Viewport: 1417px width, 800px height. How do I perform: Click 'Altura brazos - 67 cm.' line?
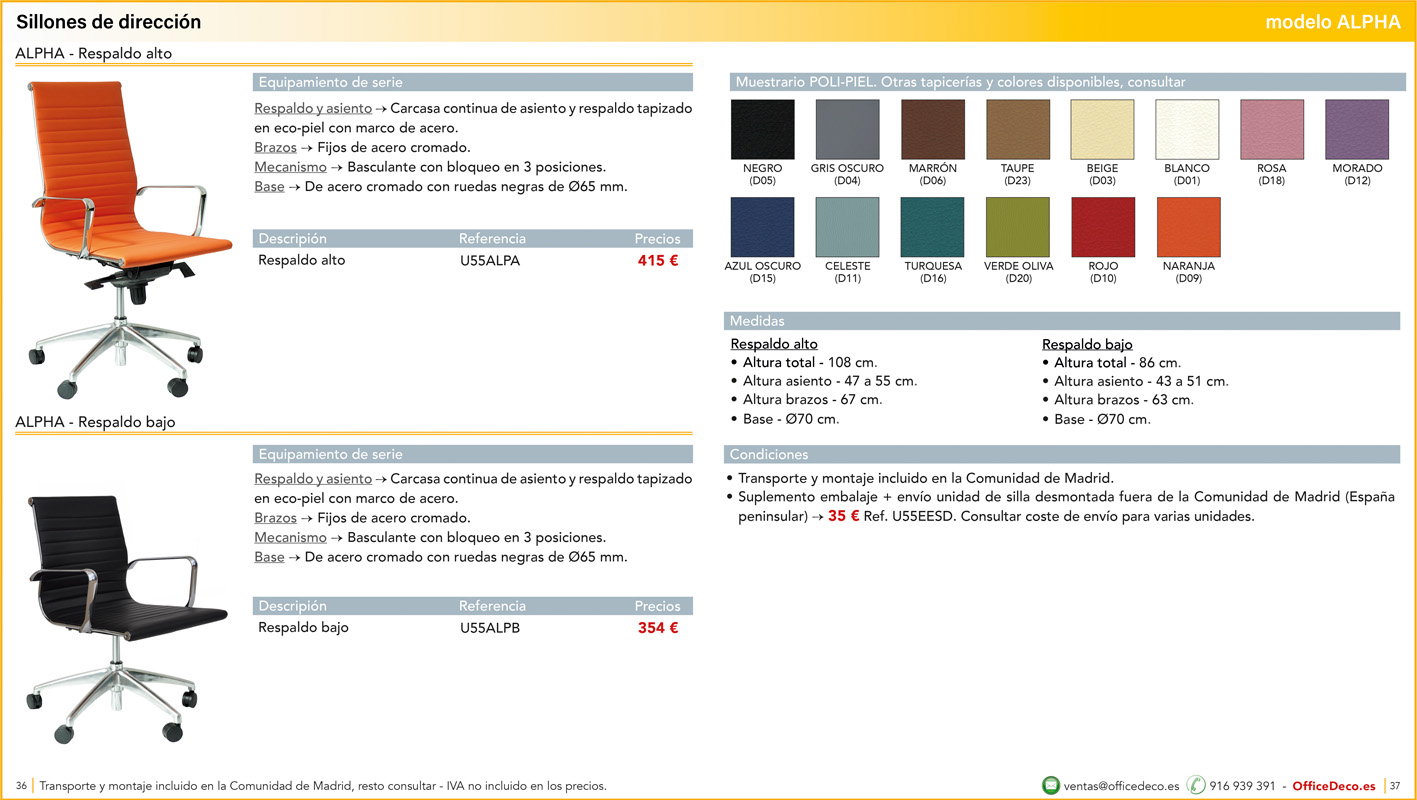813,400
